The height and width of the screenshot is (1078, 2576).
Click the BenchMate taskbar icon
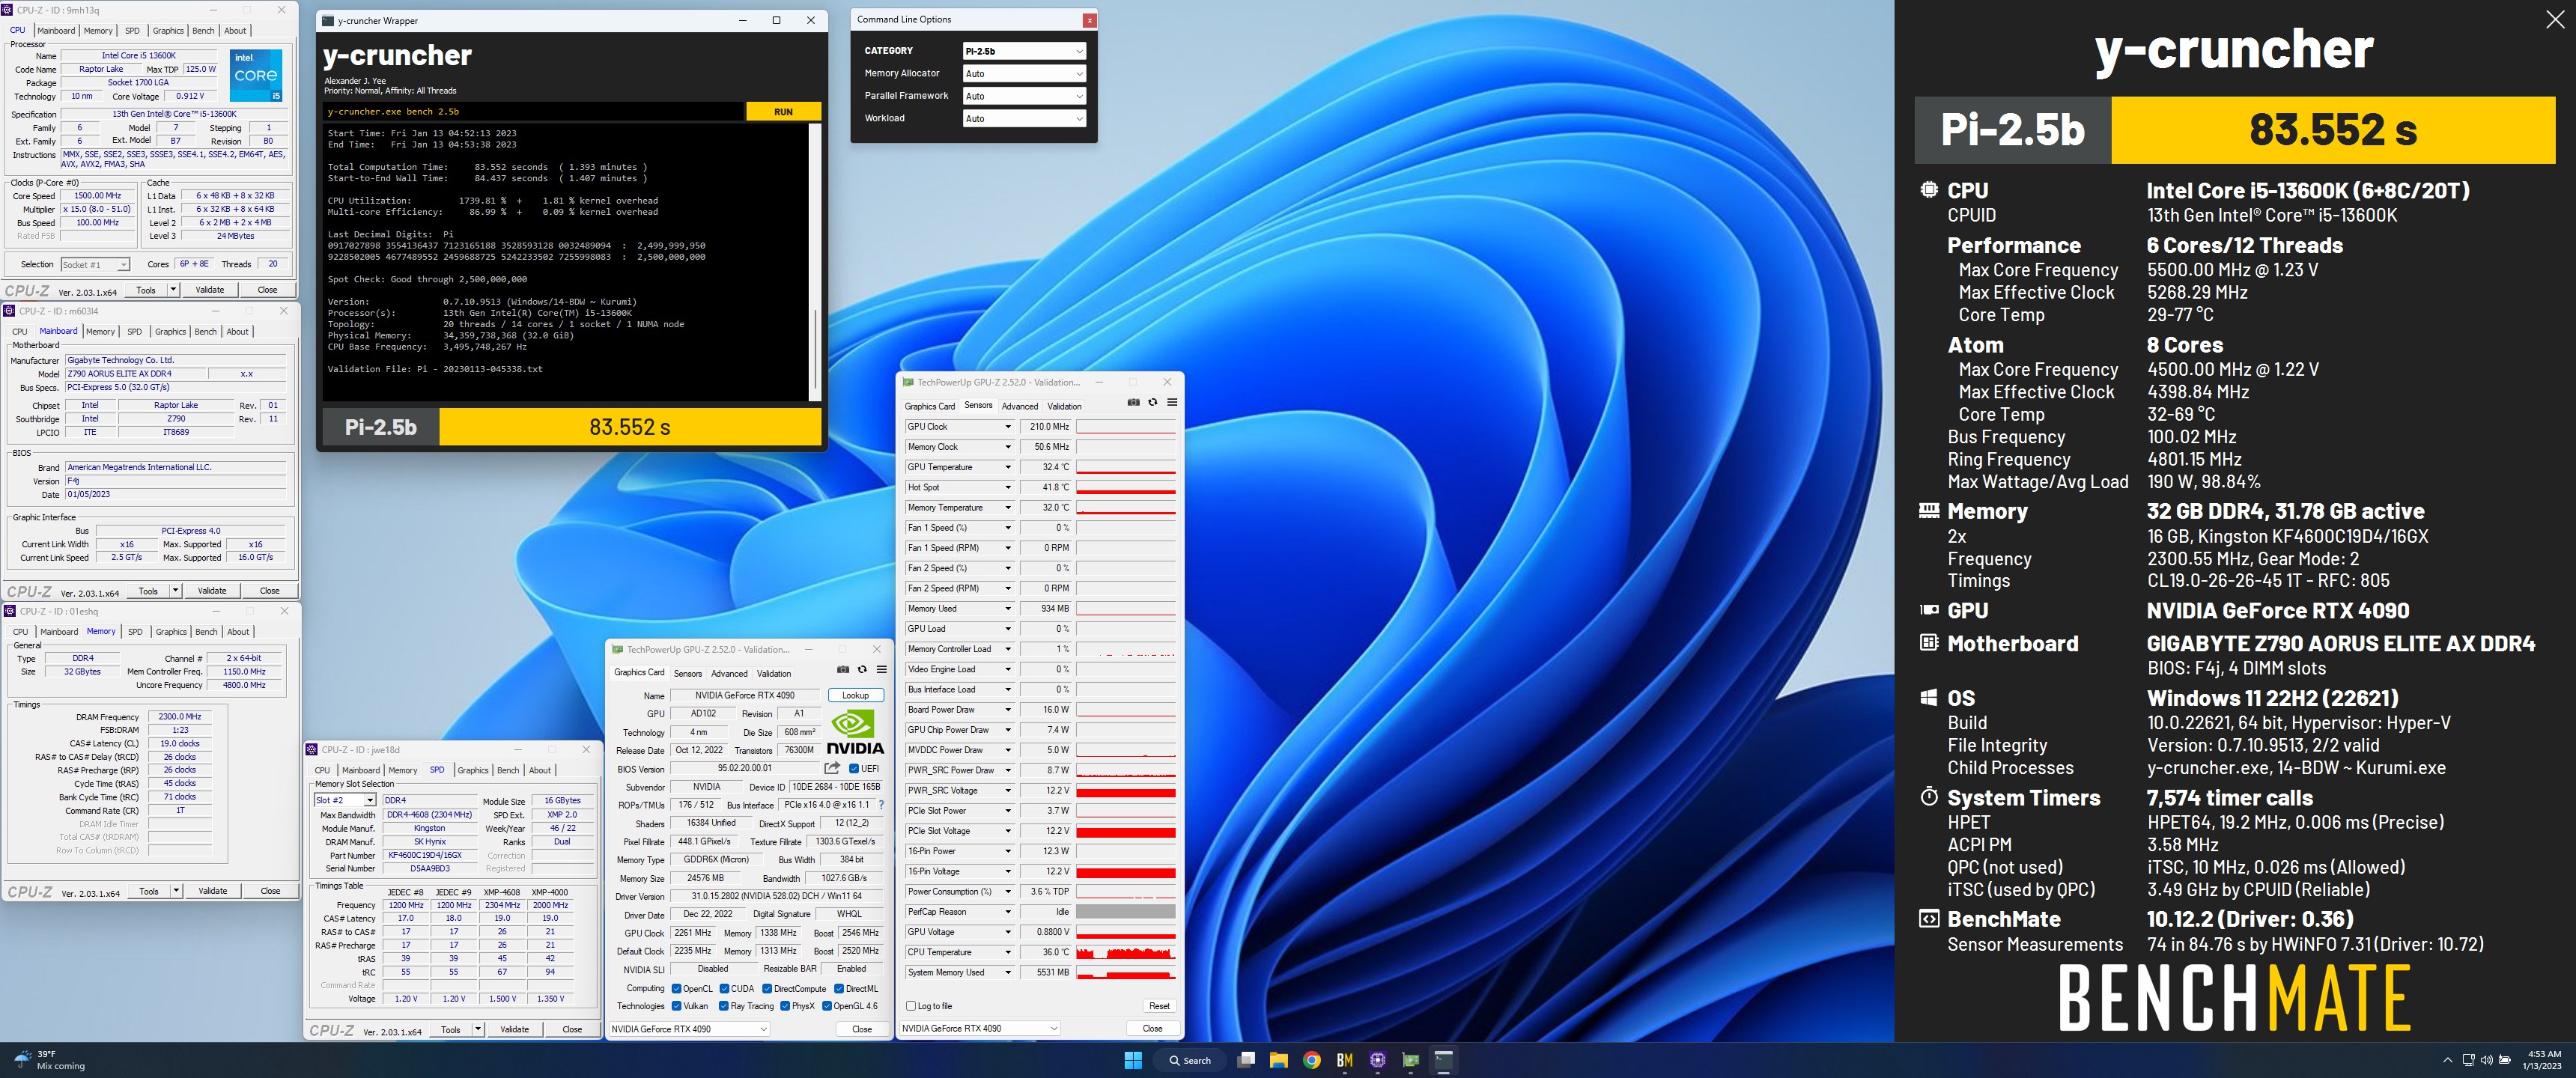coord(1345,1060)
